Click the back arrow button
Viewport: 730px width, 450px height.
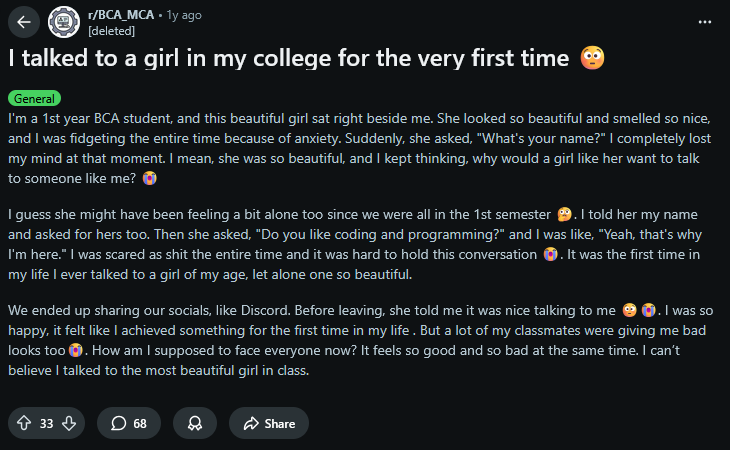[24, 21]
